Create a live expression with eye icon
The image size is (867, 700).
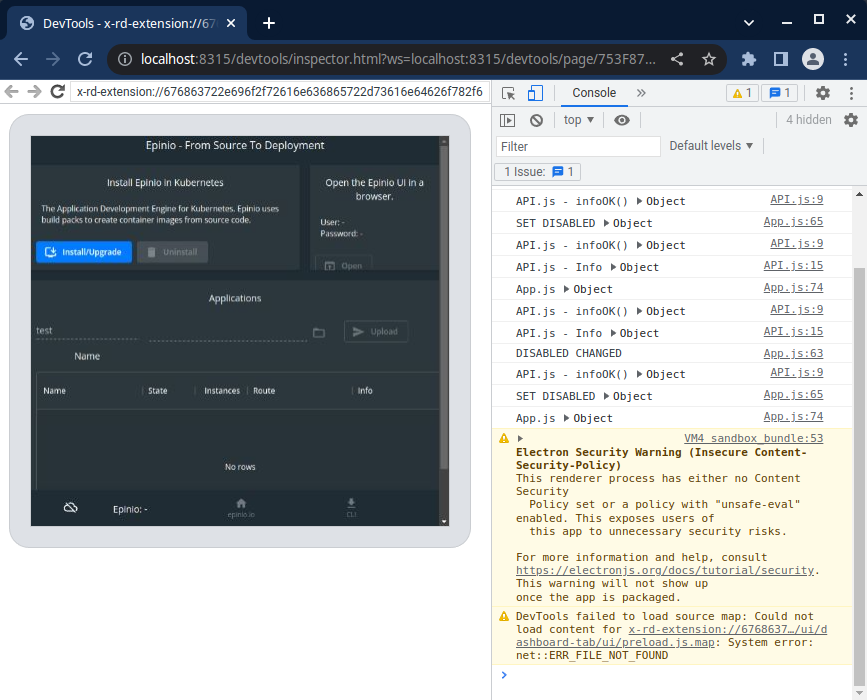621,120
